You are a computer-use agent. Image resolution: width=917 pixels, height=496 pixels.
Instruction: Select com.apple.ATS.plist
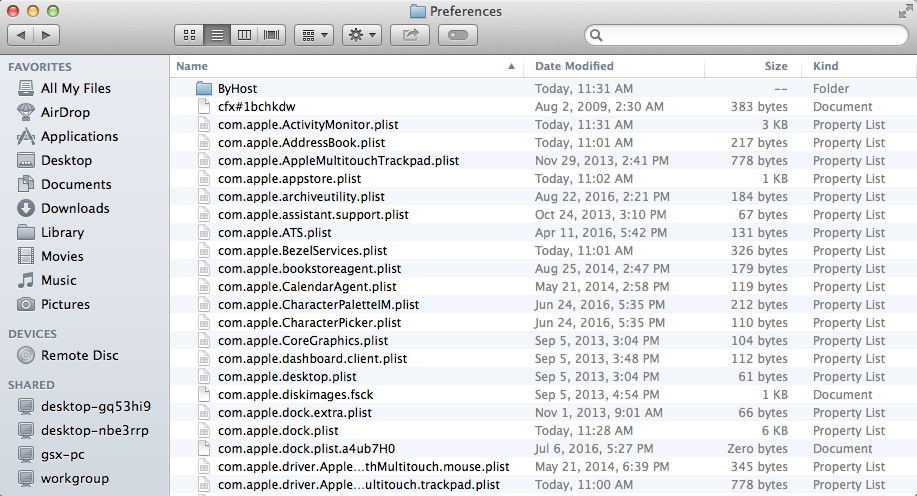point(274,233)
